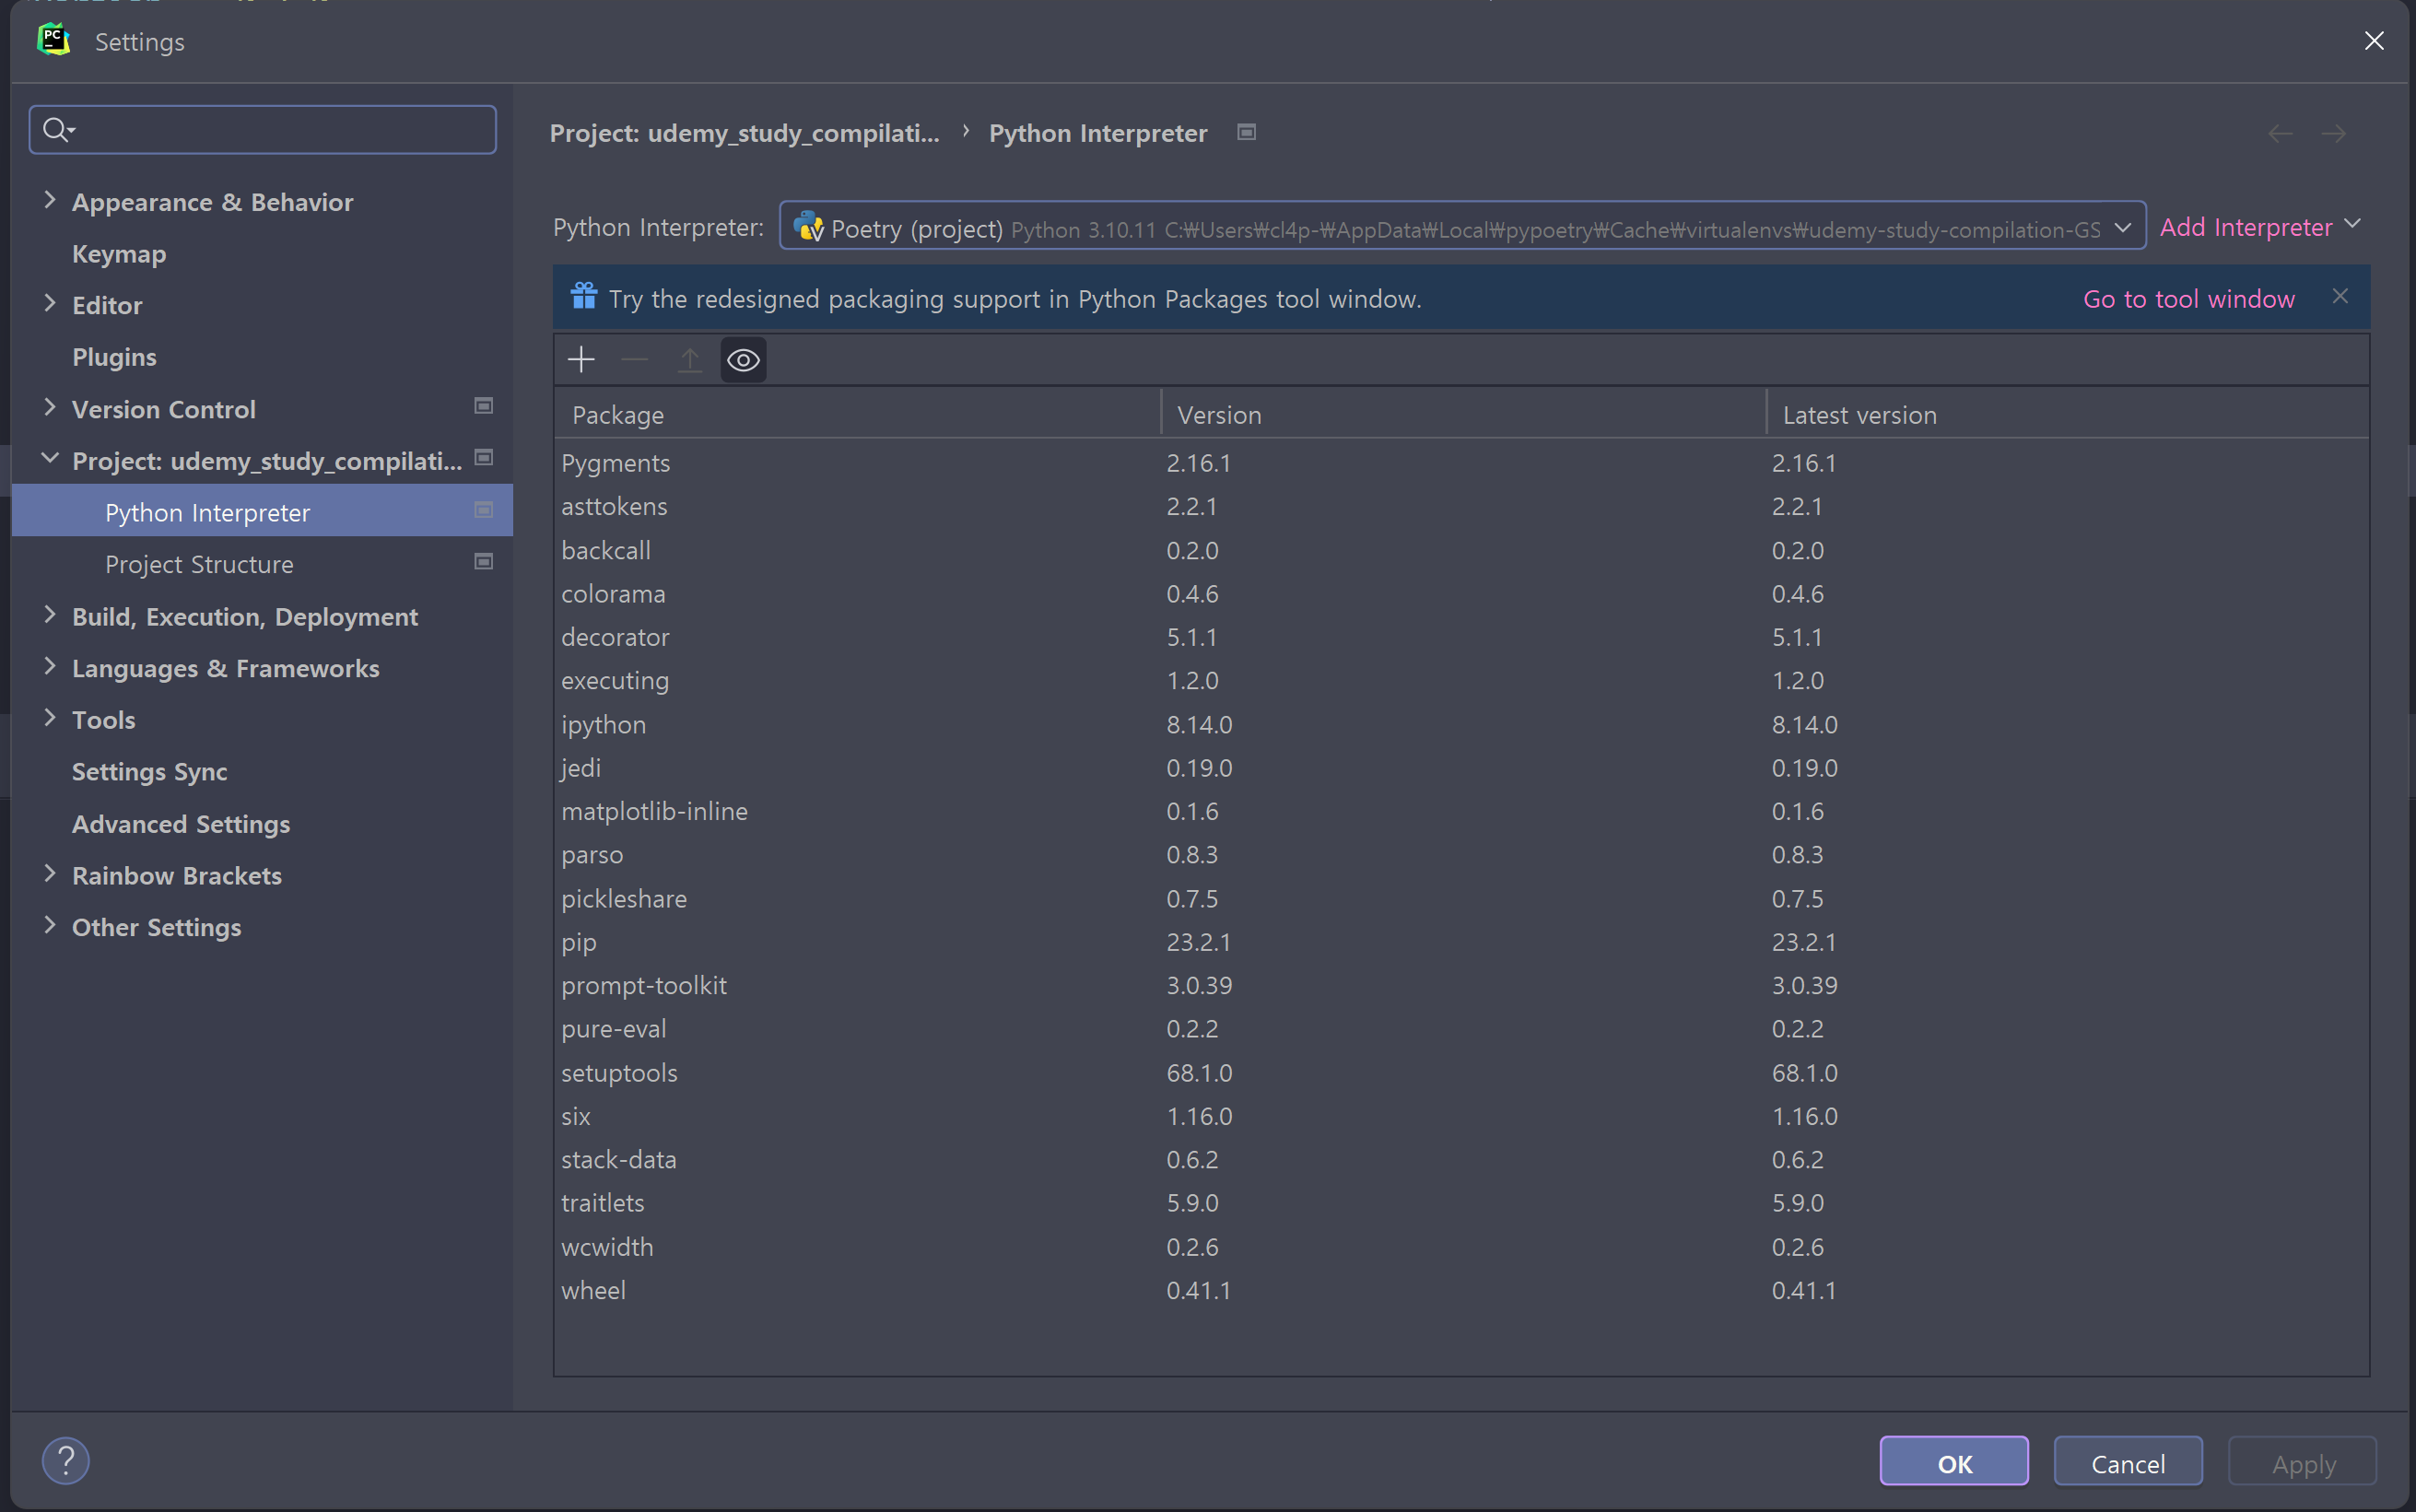Open the Python Interpreter dropdown
This screenshot has width=2416, height=1512.
1462,227
